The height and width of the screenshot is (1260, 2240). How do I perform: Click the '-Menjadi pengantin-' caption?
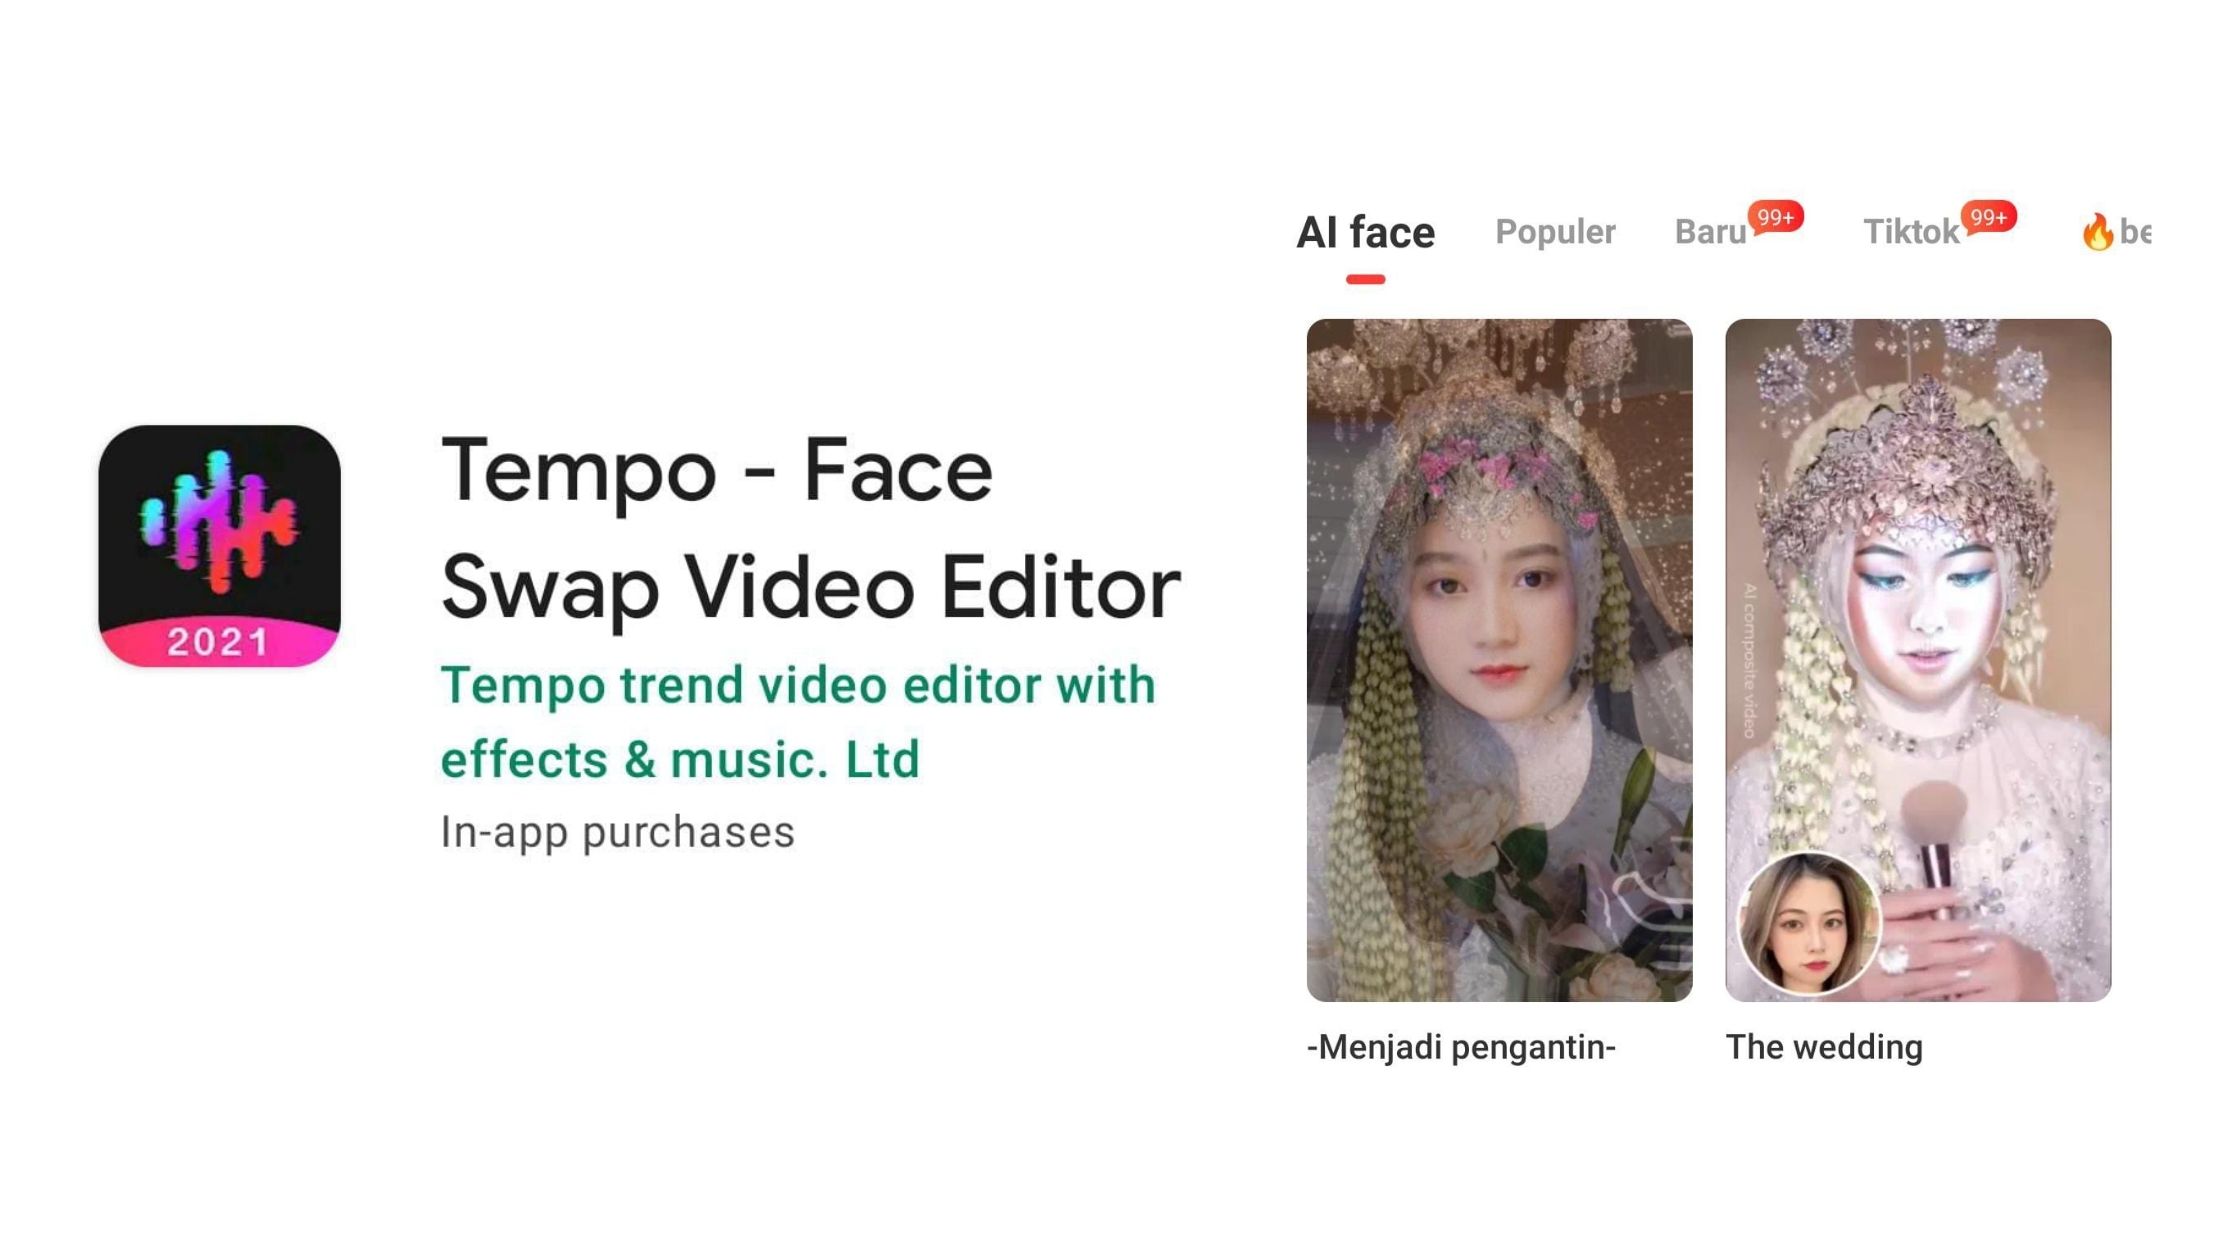[1461, 1047]
